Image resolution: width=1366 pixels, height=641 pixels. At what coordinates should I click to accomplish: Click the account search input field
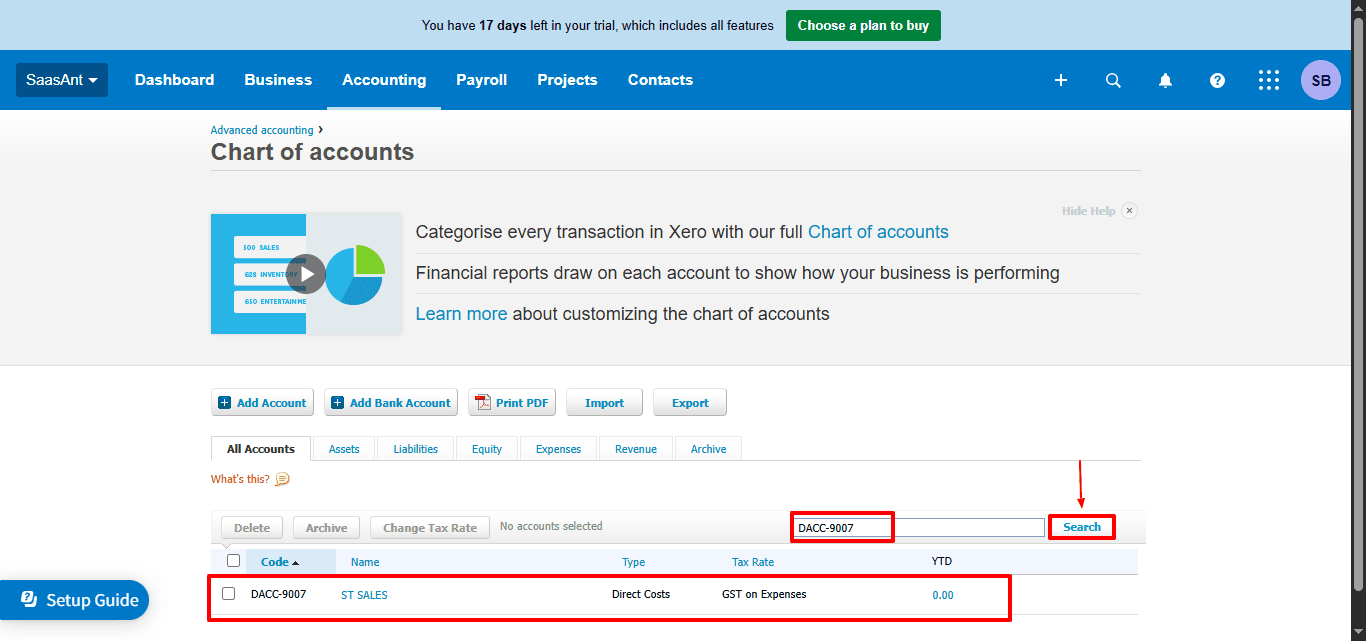pos(919,527)
